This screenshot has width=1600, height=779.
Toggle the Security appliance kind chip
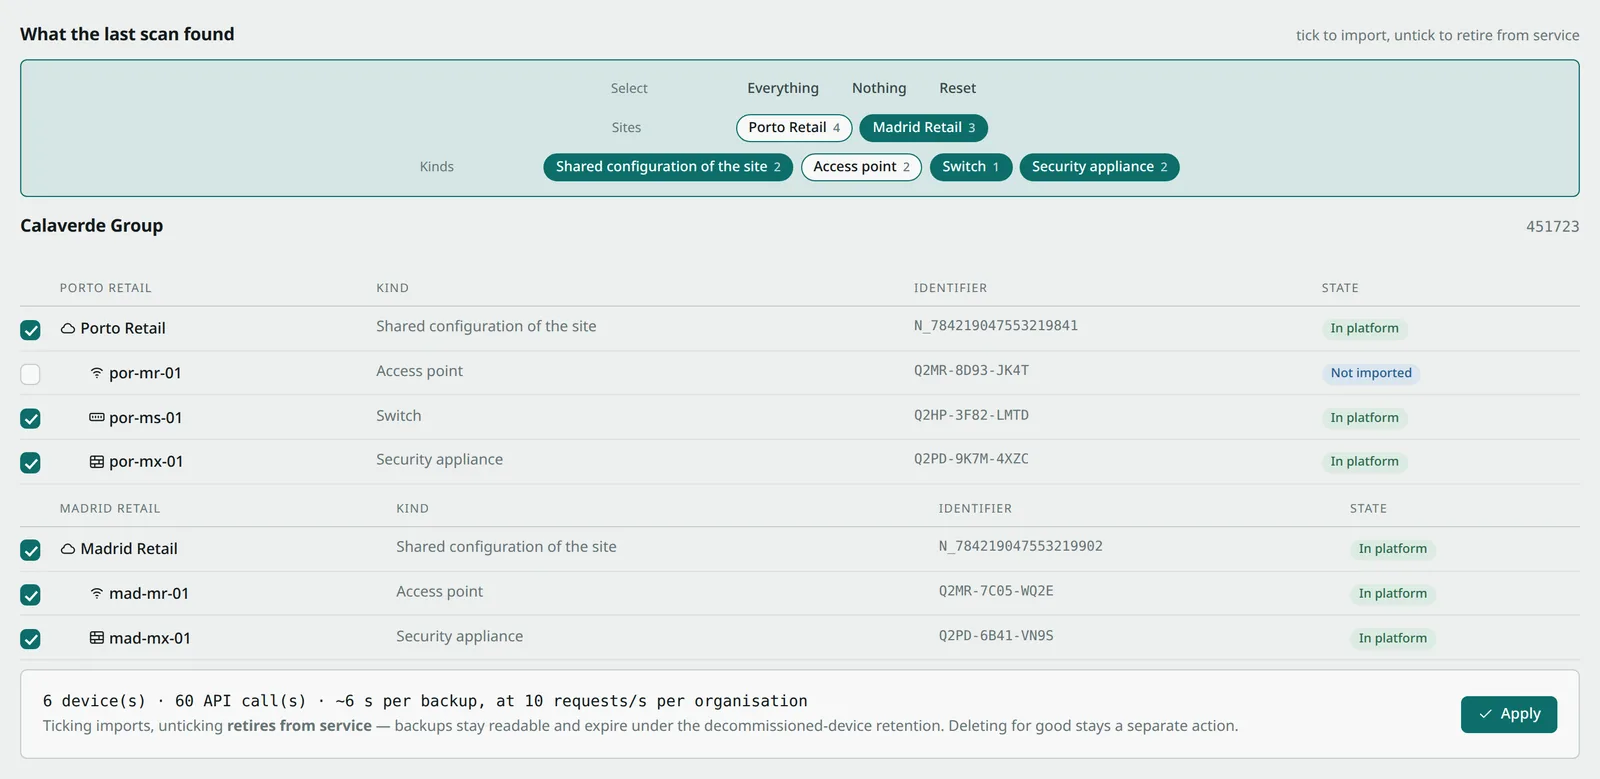(x=1099, y=167)
